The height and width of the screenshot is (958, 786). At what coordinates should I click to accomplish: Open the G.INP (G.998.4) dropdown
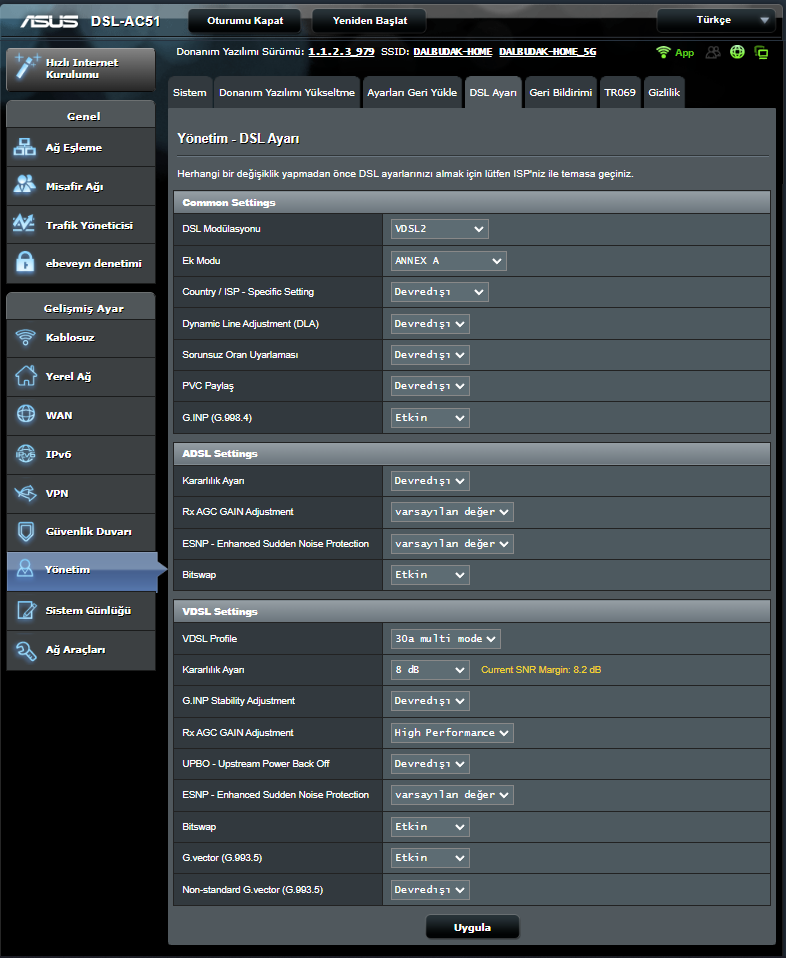(x=430, y=418)
